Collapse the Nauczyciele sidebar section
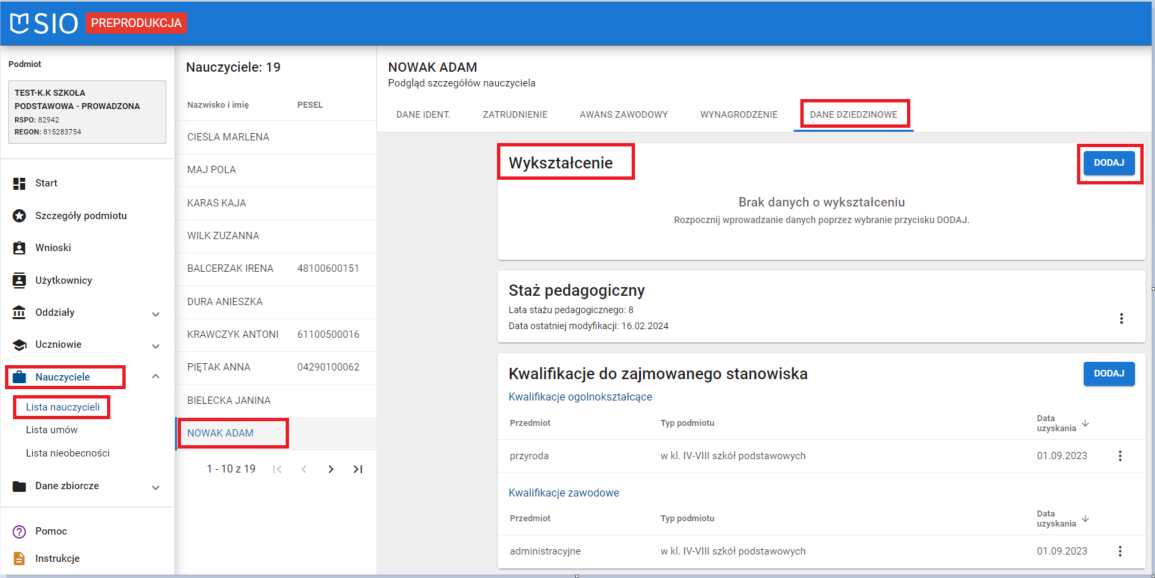Image resolution: width=1155 pixels, height=578 pixels. (x=155, y=377)
